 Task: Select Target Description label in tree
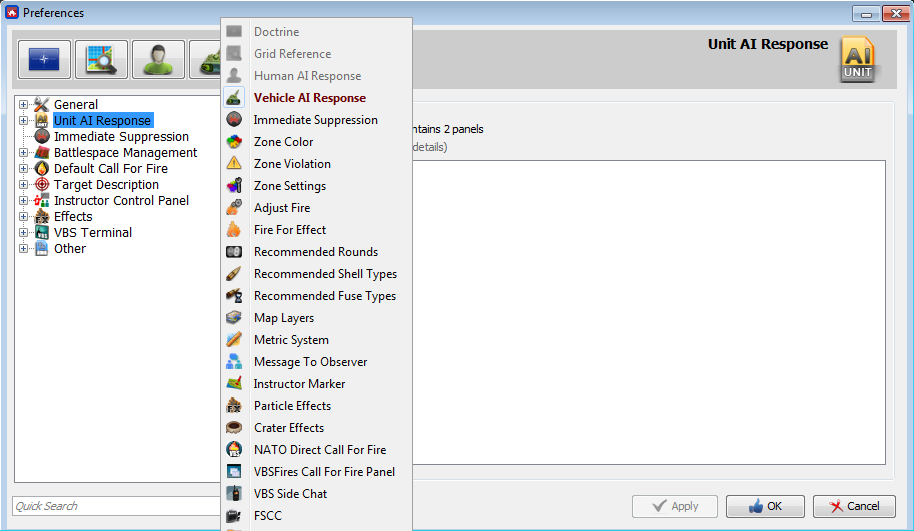click(106, 184)
